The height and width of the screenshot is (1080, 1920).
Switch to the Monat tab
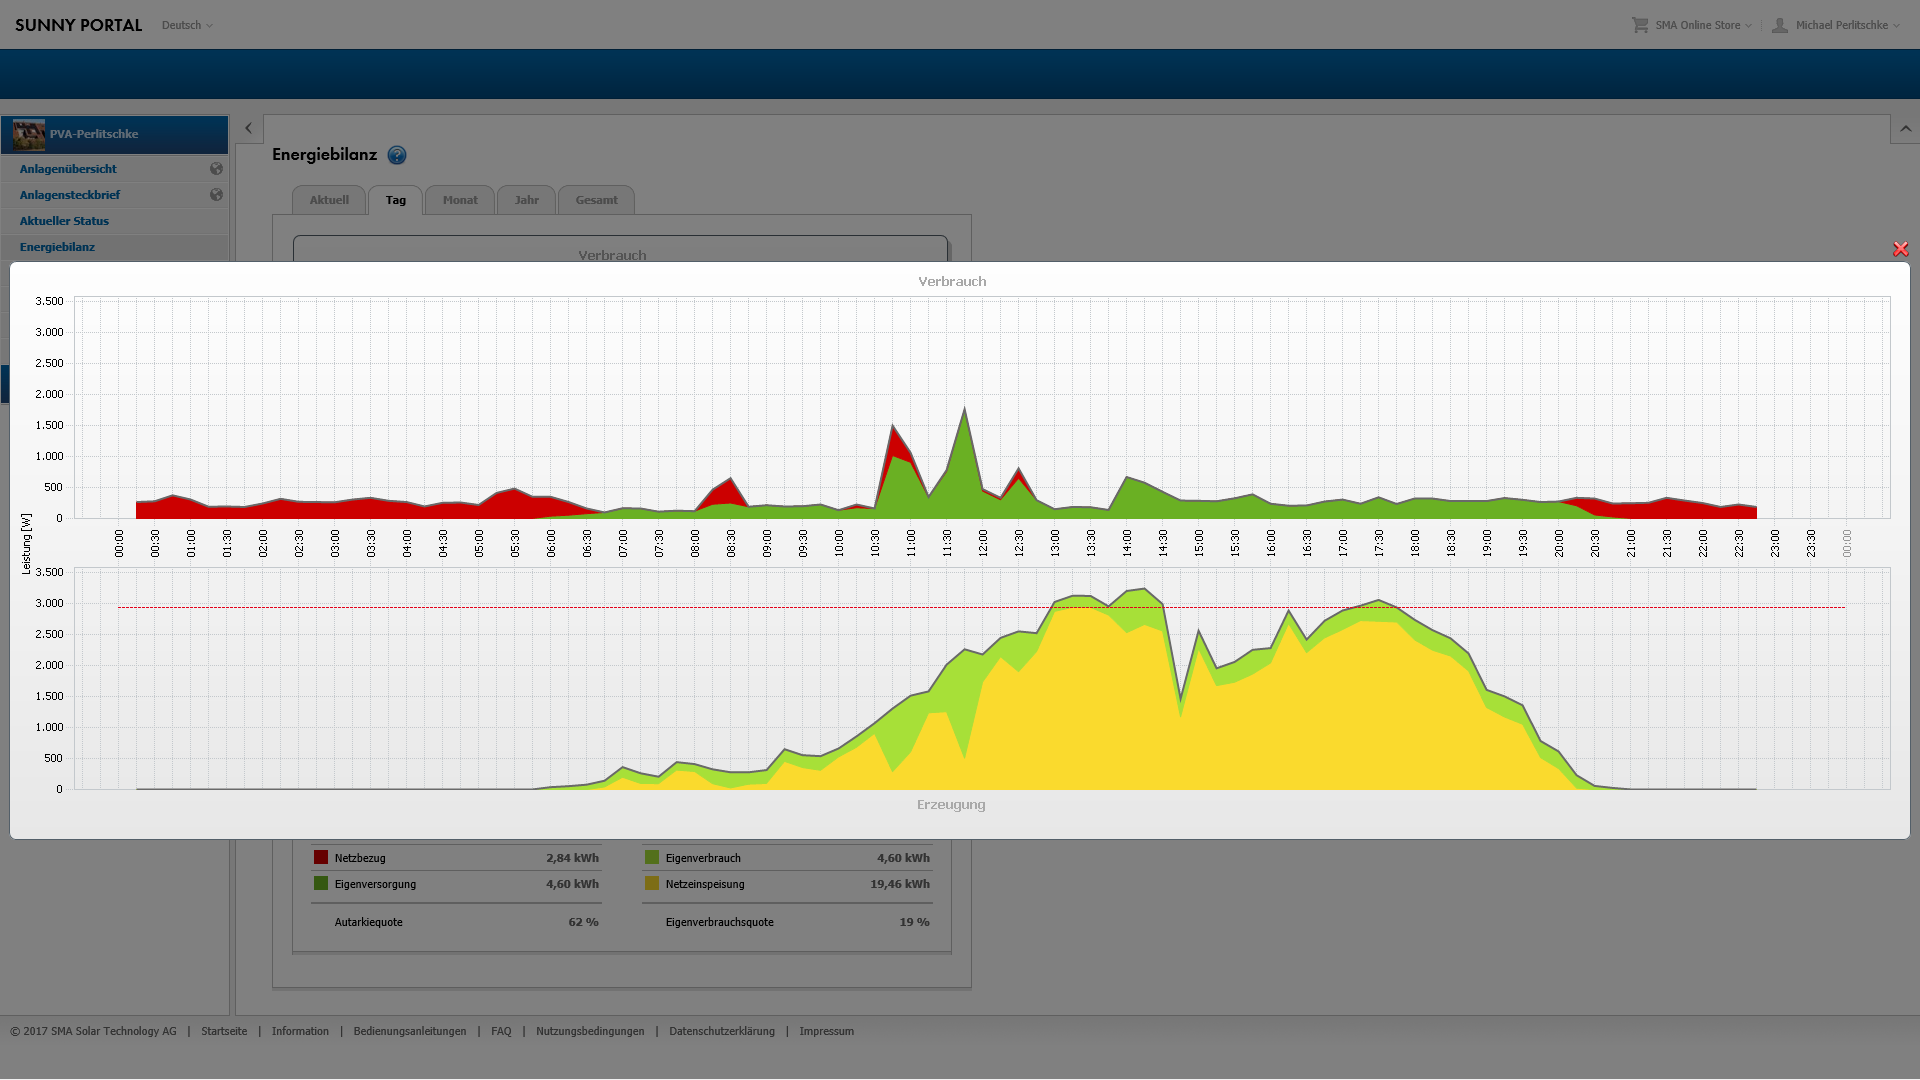click(x=460, y=200)
